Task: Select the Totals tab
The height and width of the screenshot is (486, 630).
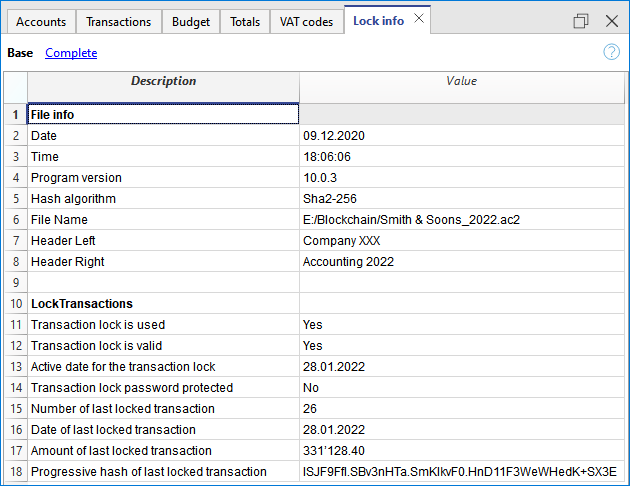Action: [x=245, y=21]
